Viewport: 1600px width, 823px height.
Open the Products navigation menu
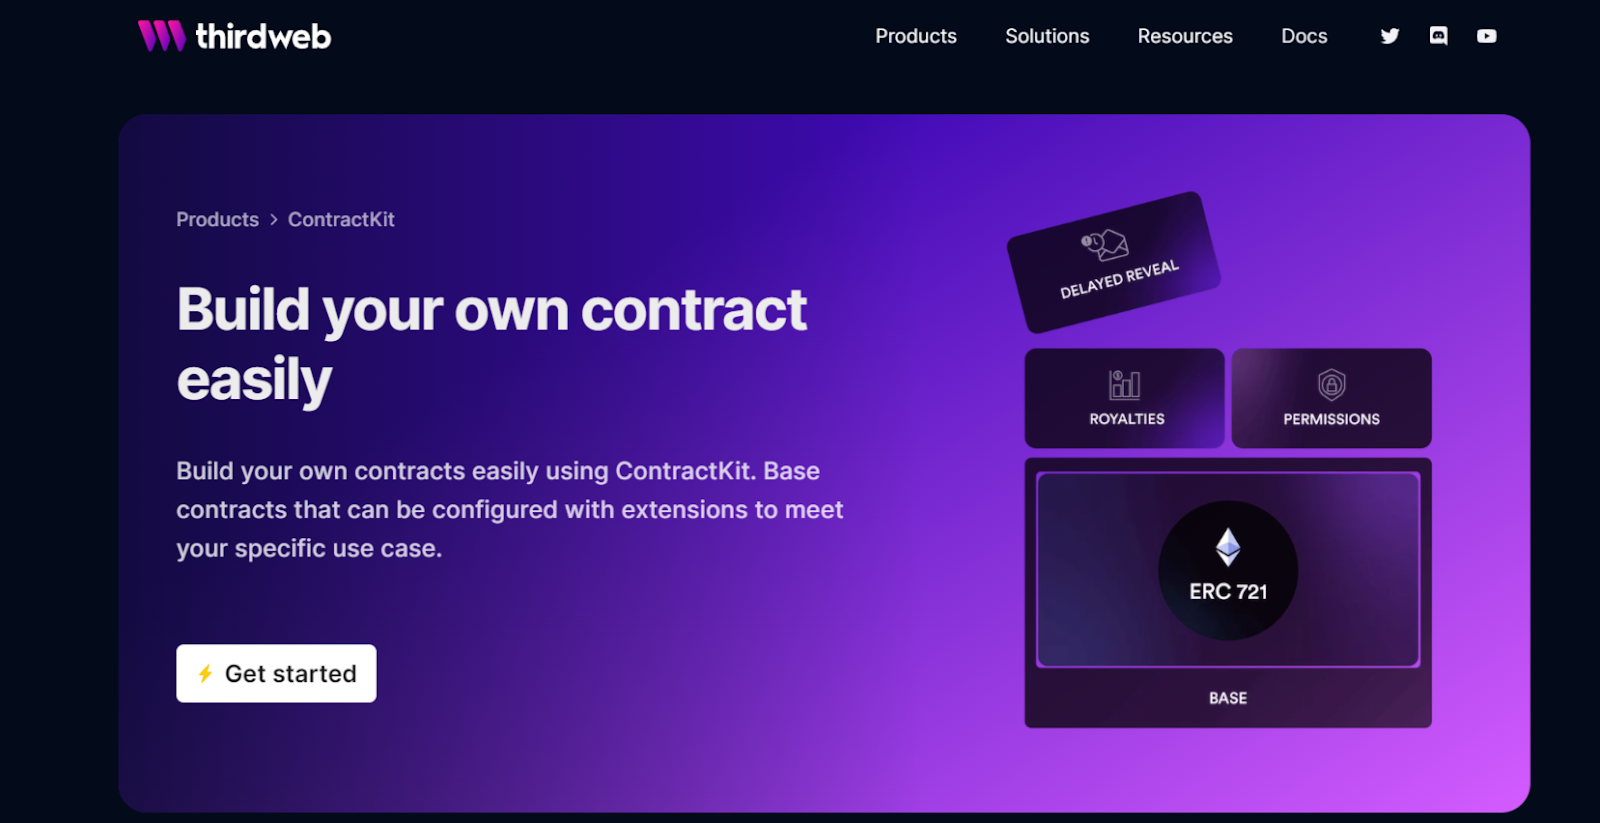915,35
